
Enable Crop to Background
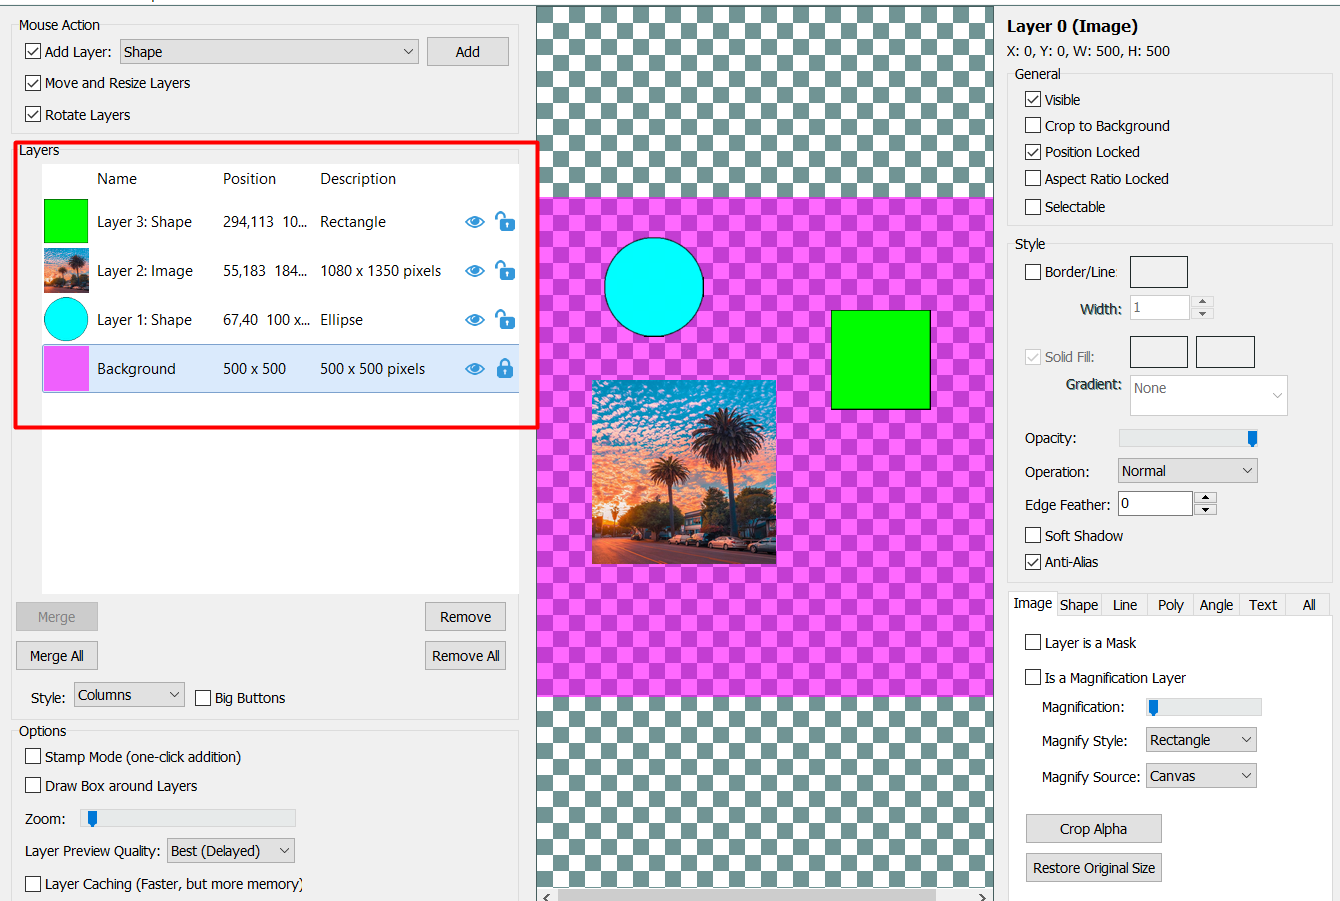point(1033,125)
